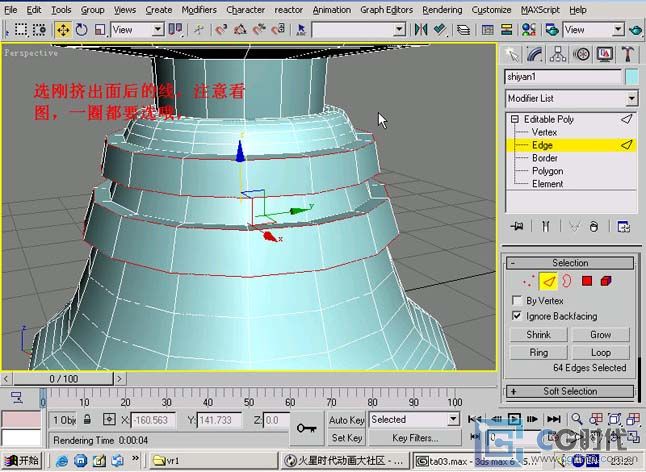Open the Named Selection Sets dropdown
The image size is (646, 472).
tap(358, 30)
